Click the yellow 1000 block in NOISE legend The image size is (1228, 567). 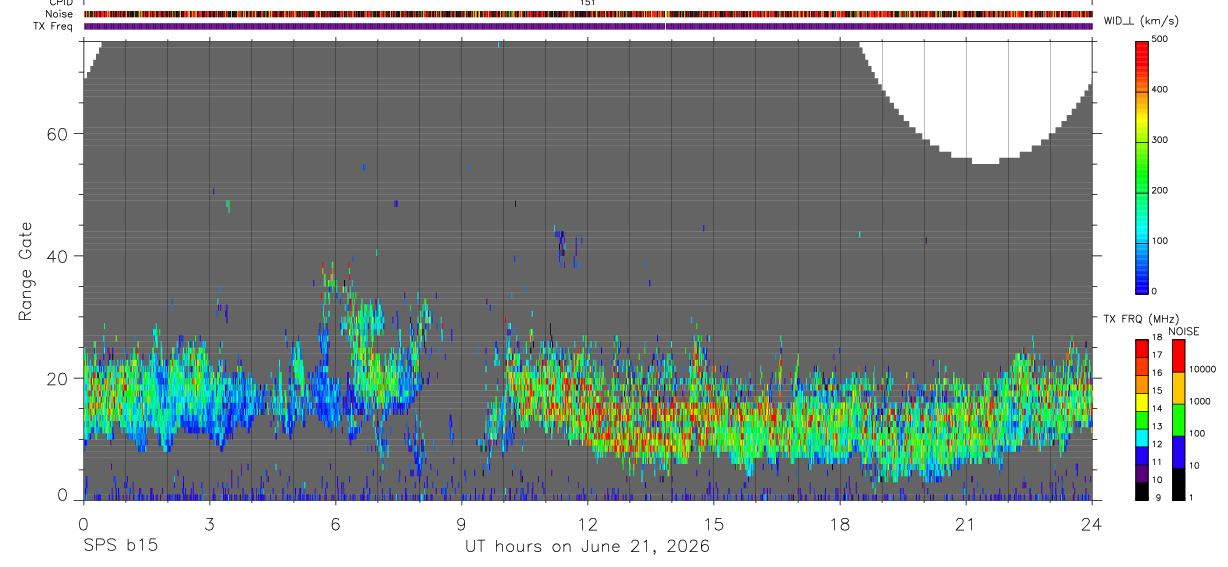pyautogui.click(x=1180, y=388)
